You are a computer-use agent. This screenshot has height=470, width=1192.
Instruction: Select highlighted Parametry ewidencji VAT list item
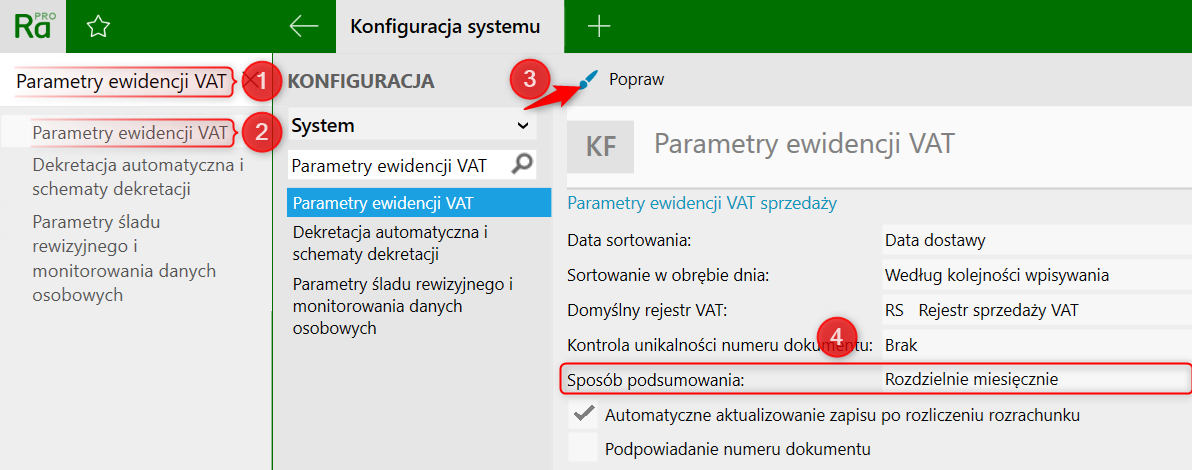pos(419,203)
